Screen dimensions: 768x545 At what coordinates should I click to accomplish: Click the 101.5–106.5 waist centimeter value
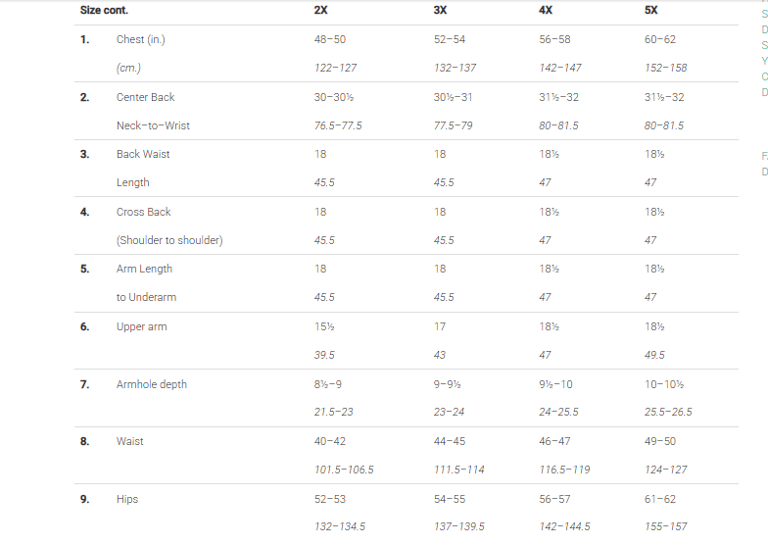point(344,470)
